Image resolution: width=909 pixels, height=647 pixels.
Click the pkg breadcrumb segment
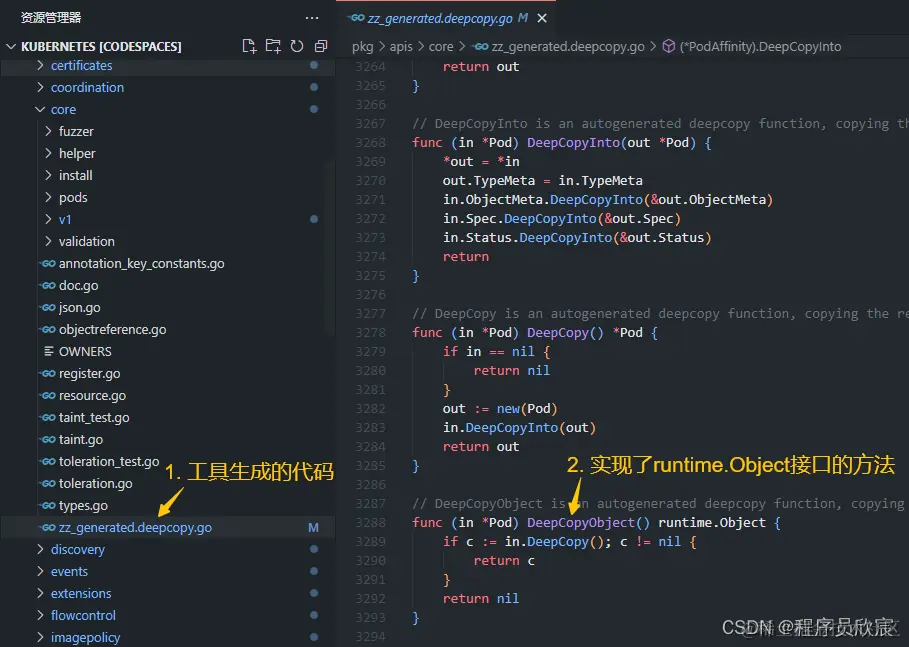point(362,47)
